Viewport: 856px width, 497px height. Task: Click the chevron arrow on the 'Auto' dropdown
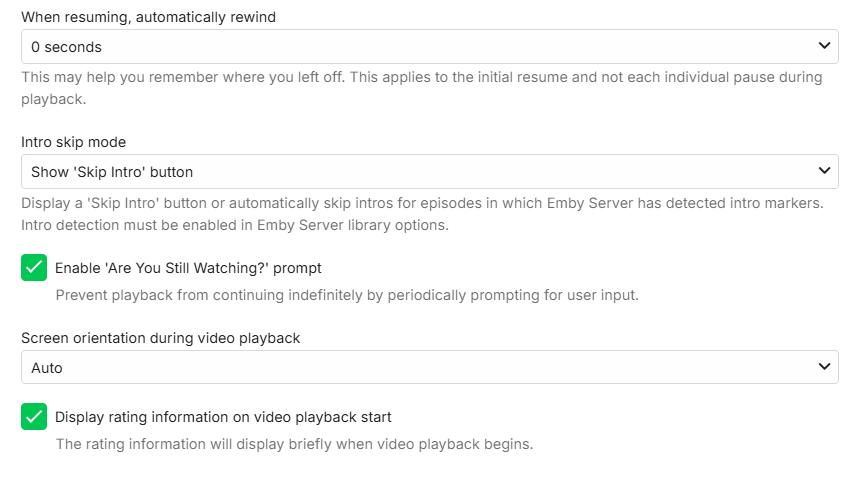[x=825, y=367]
